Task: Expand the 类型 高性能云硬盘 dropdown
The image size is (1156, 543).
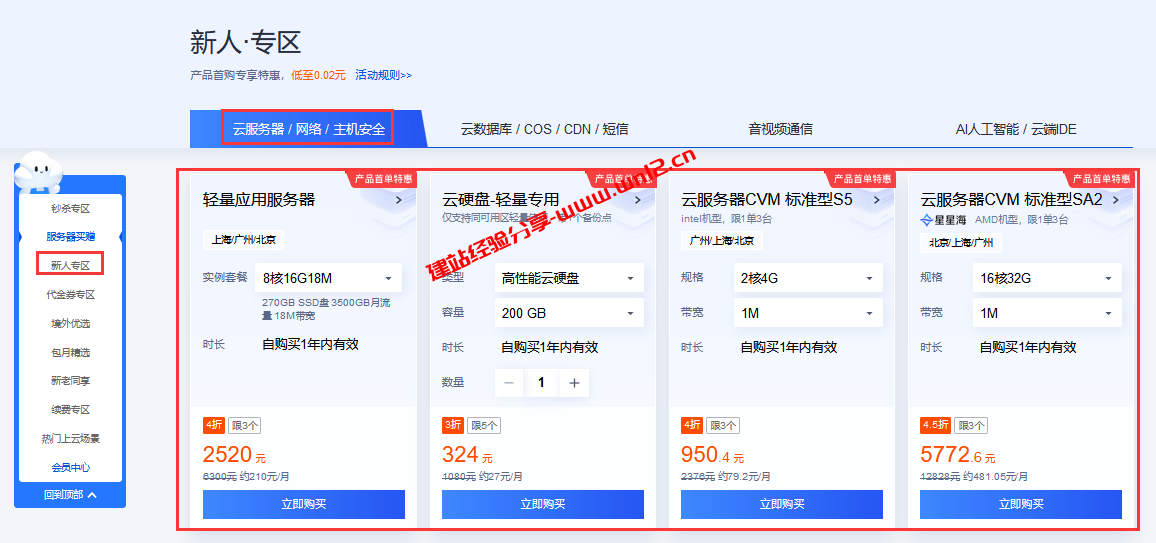Action: (569, 278)
